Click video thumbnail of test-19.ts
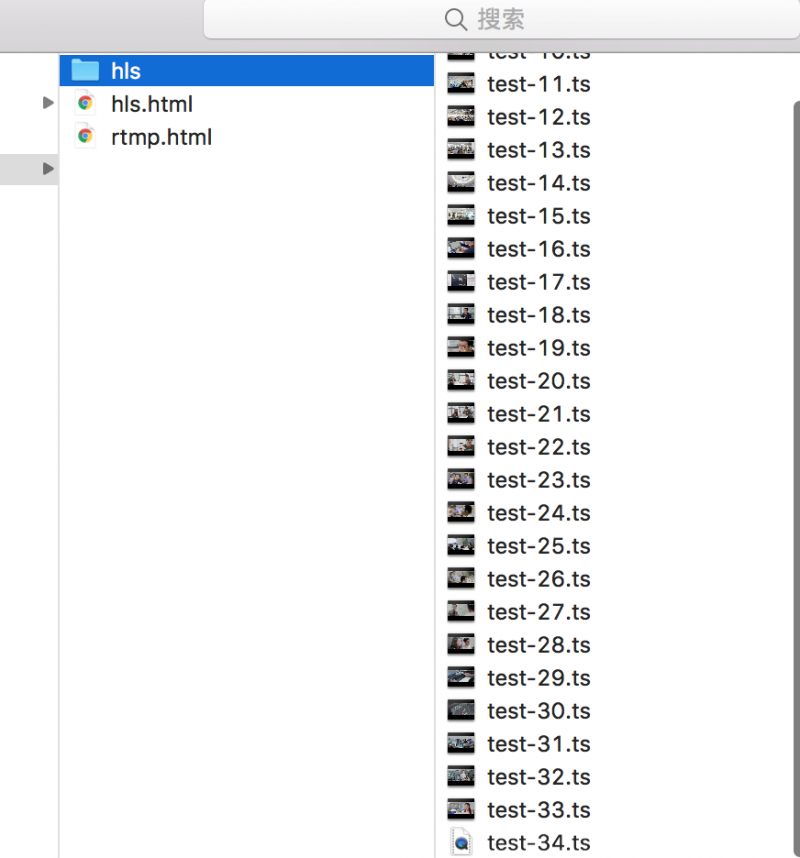The width and height of the screenshot is (800, 858). click(x=461, y=347)
